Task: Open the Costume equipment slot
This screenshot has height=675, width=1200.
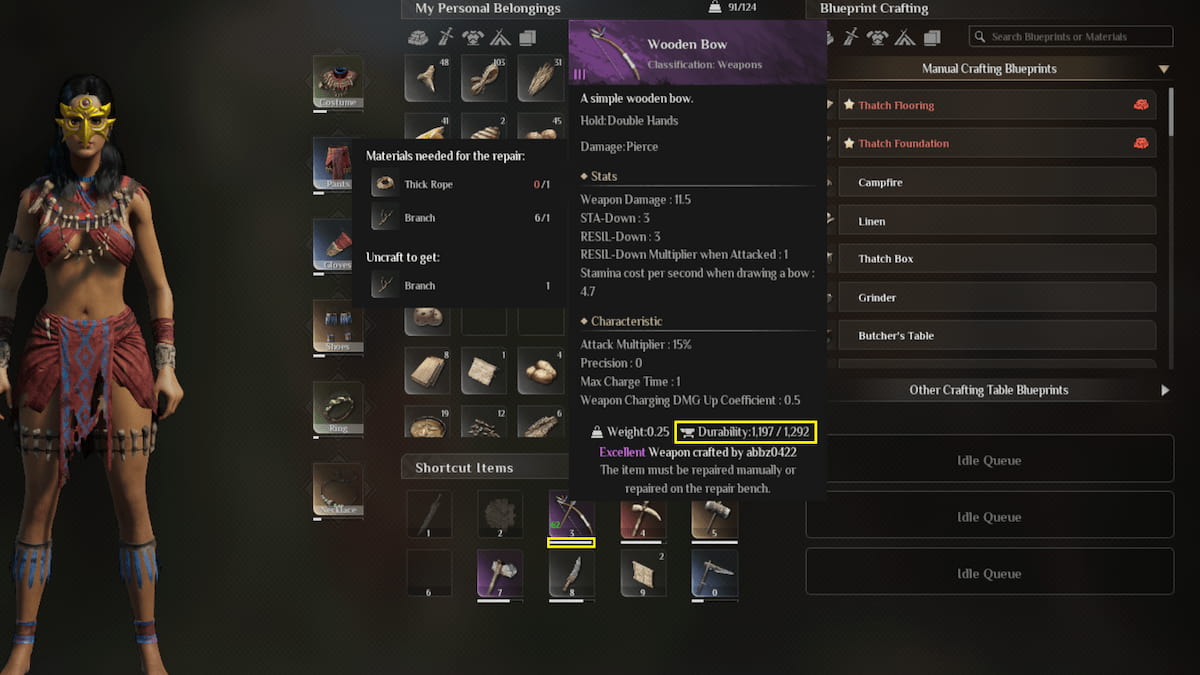Action: click(338, 82)
